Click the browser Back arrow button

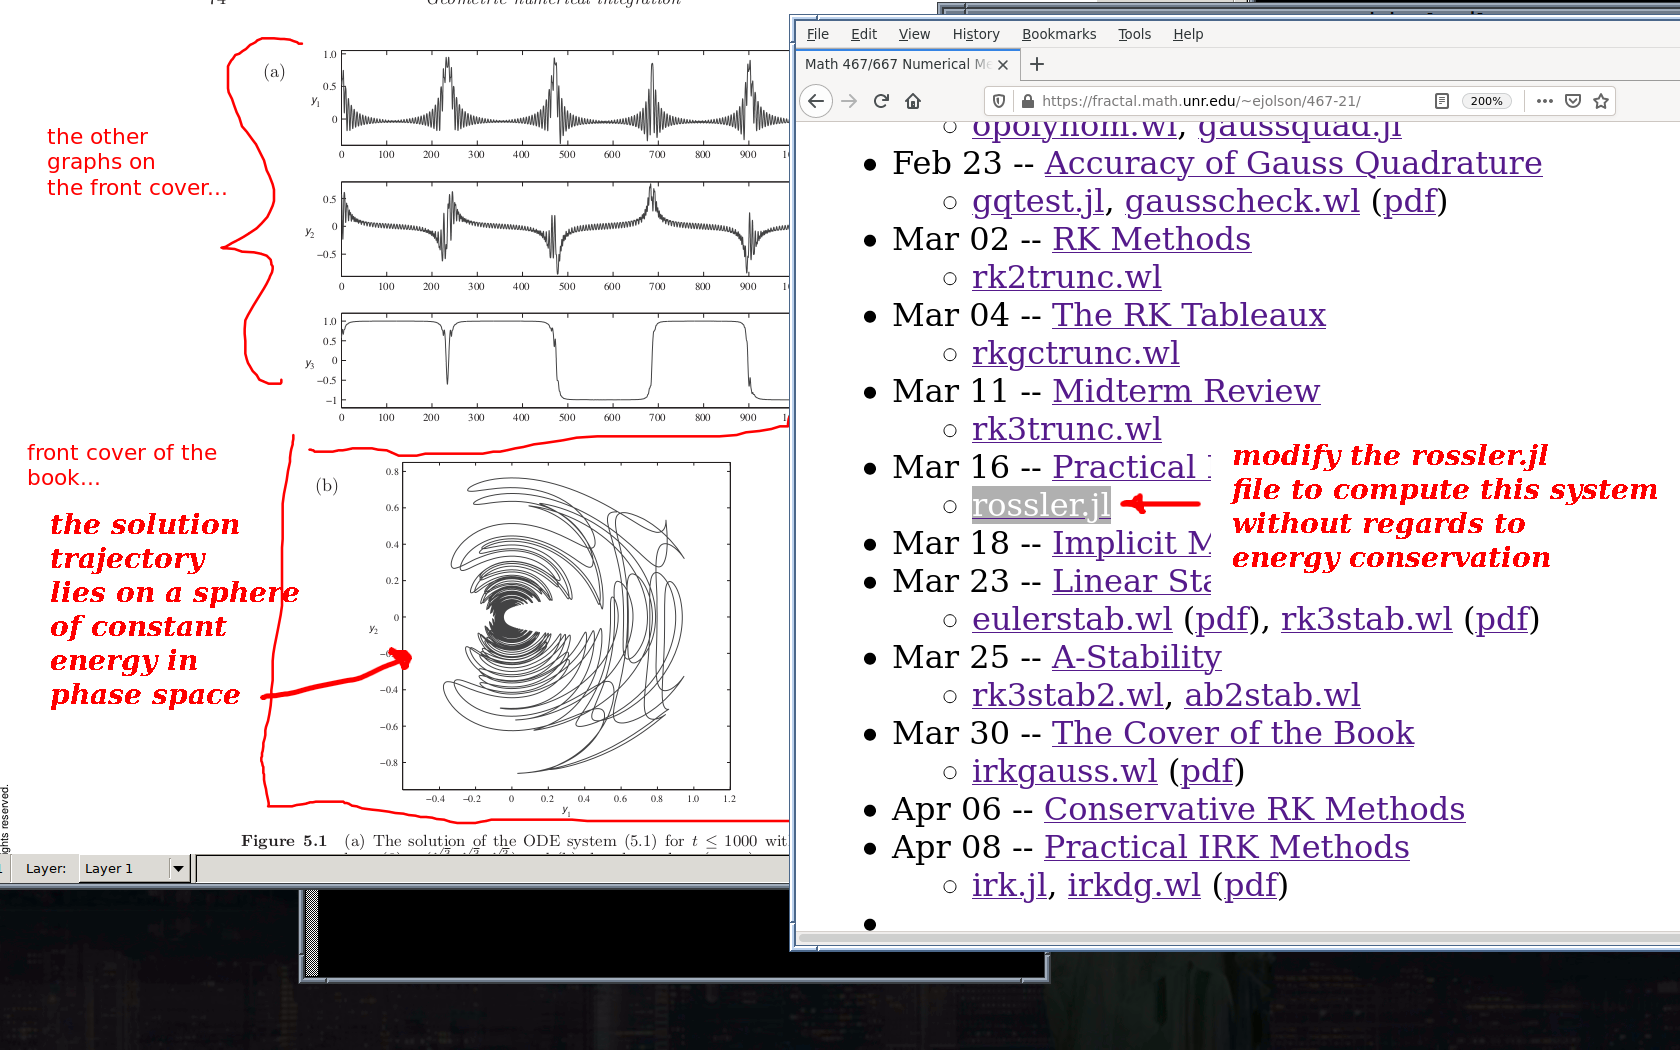(x=816, y=101)
